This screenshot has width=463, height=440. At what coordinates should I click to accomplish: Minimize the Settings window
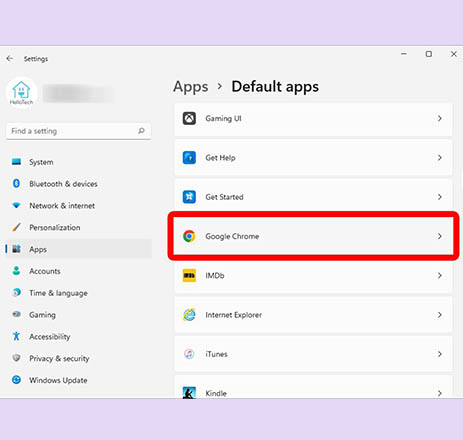point(404,54)
